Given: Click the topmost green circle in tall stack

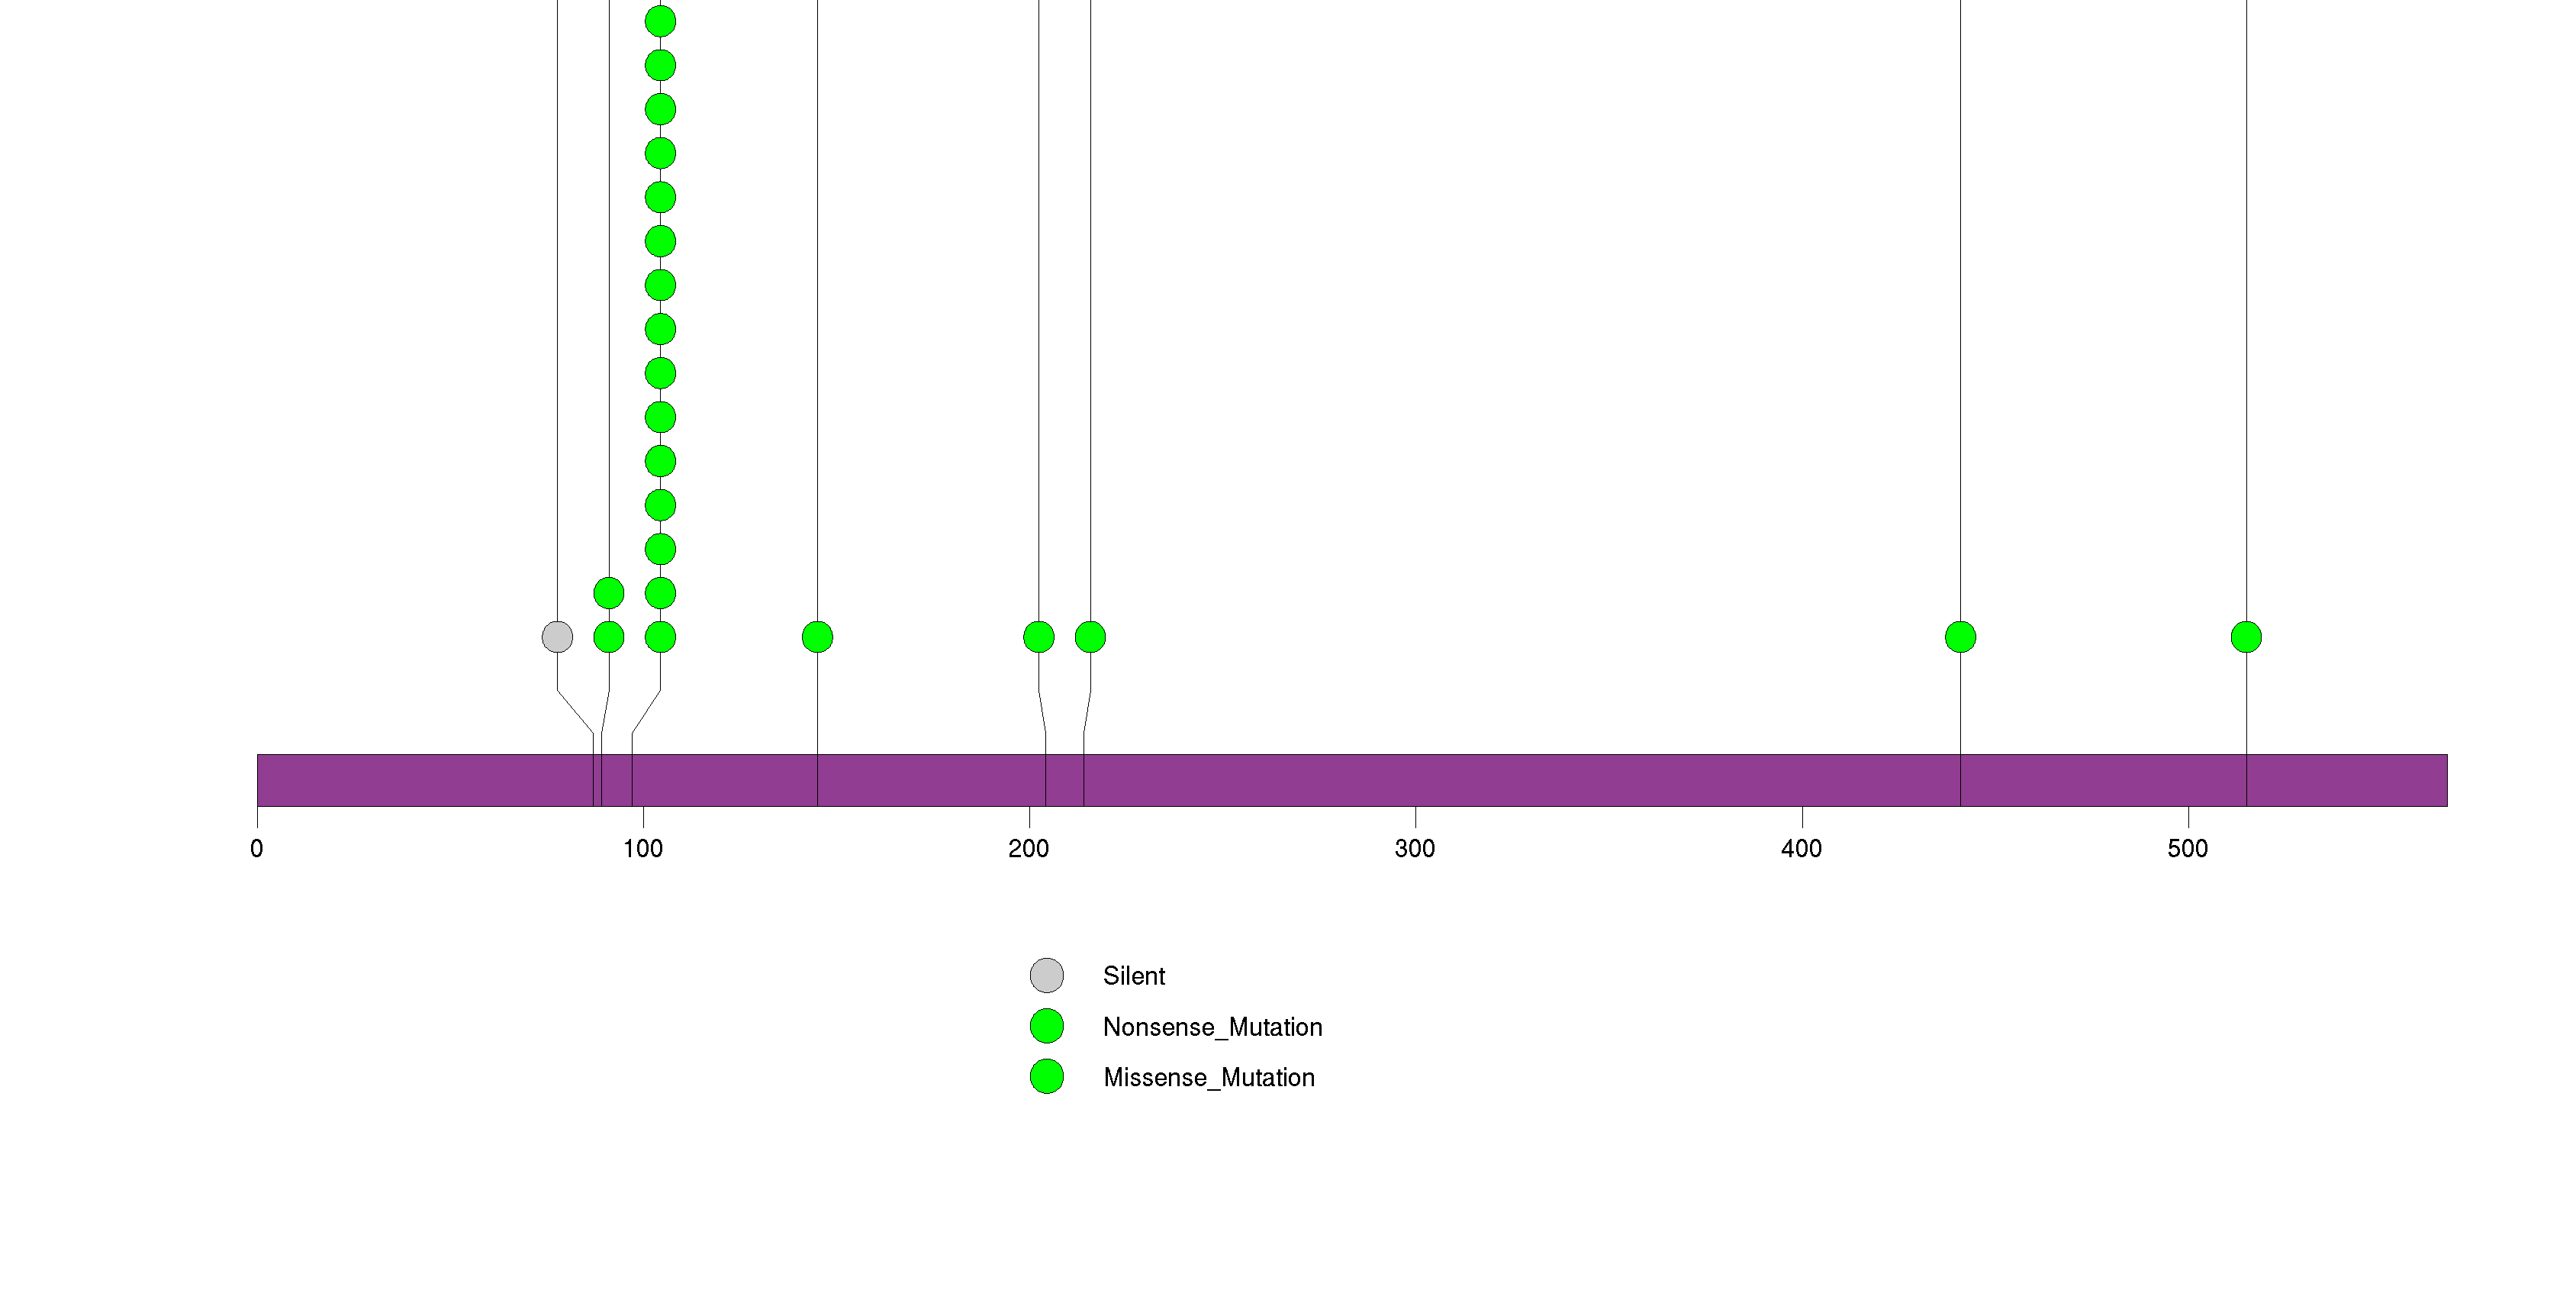Looking at the screenshot, I should pyautogui.click(x=660, y=21).
